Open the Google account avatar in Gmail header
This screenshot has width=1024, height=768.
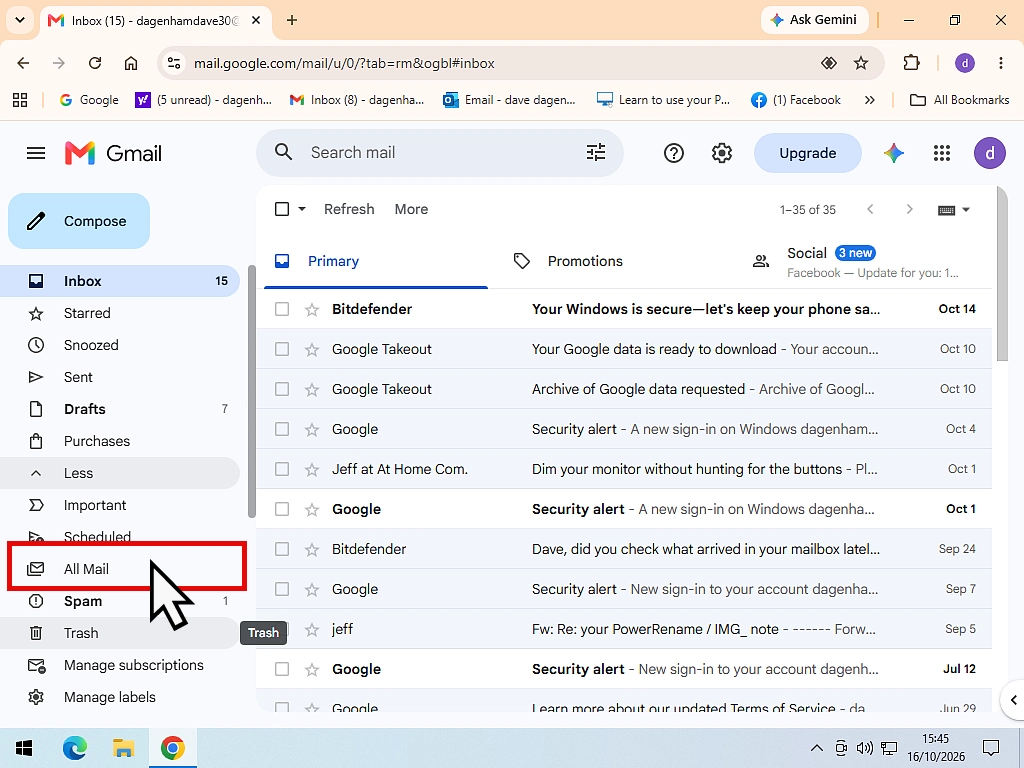(989, 153)
